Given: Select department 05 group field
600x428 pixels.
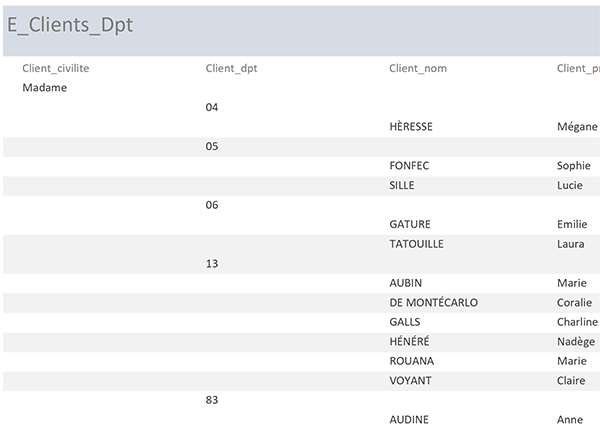Looking at the screenshot, I should pyautogui.click(x=212, y=146).
